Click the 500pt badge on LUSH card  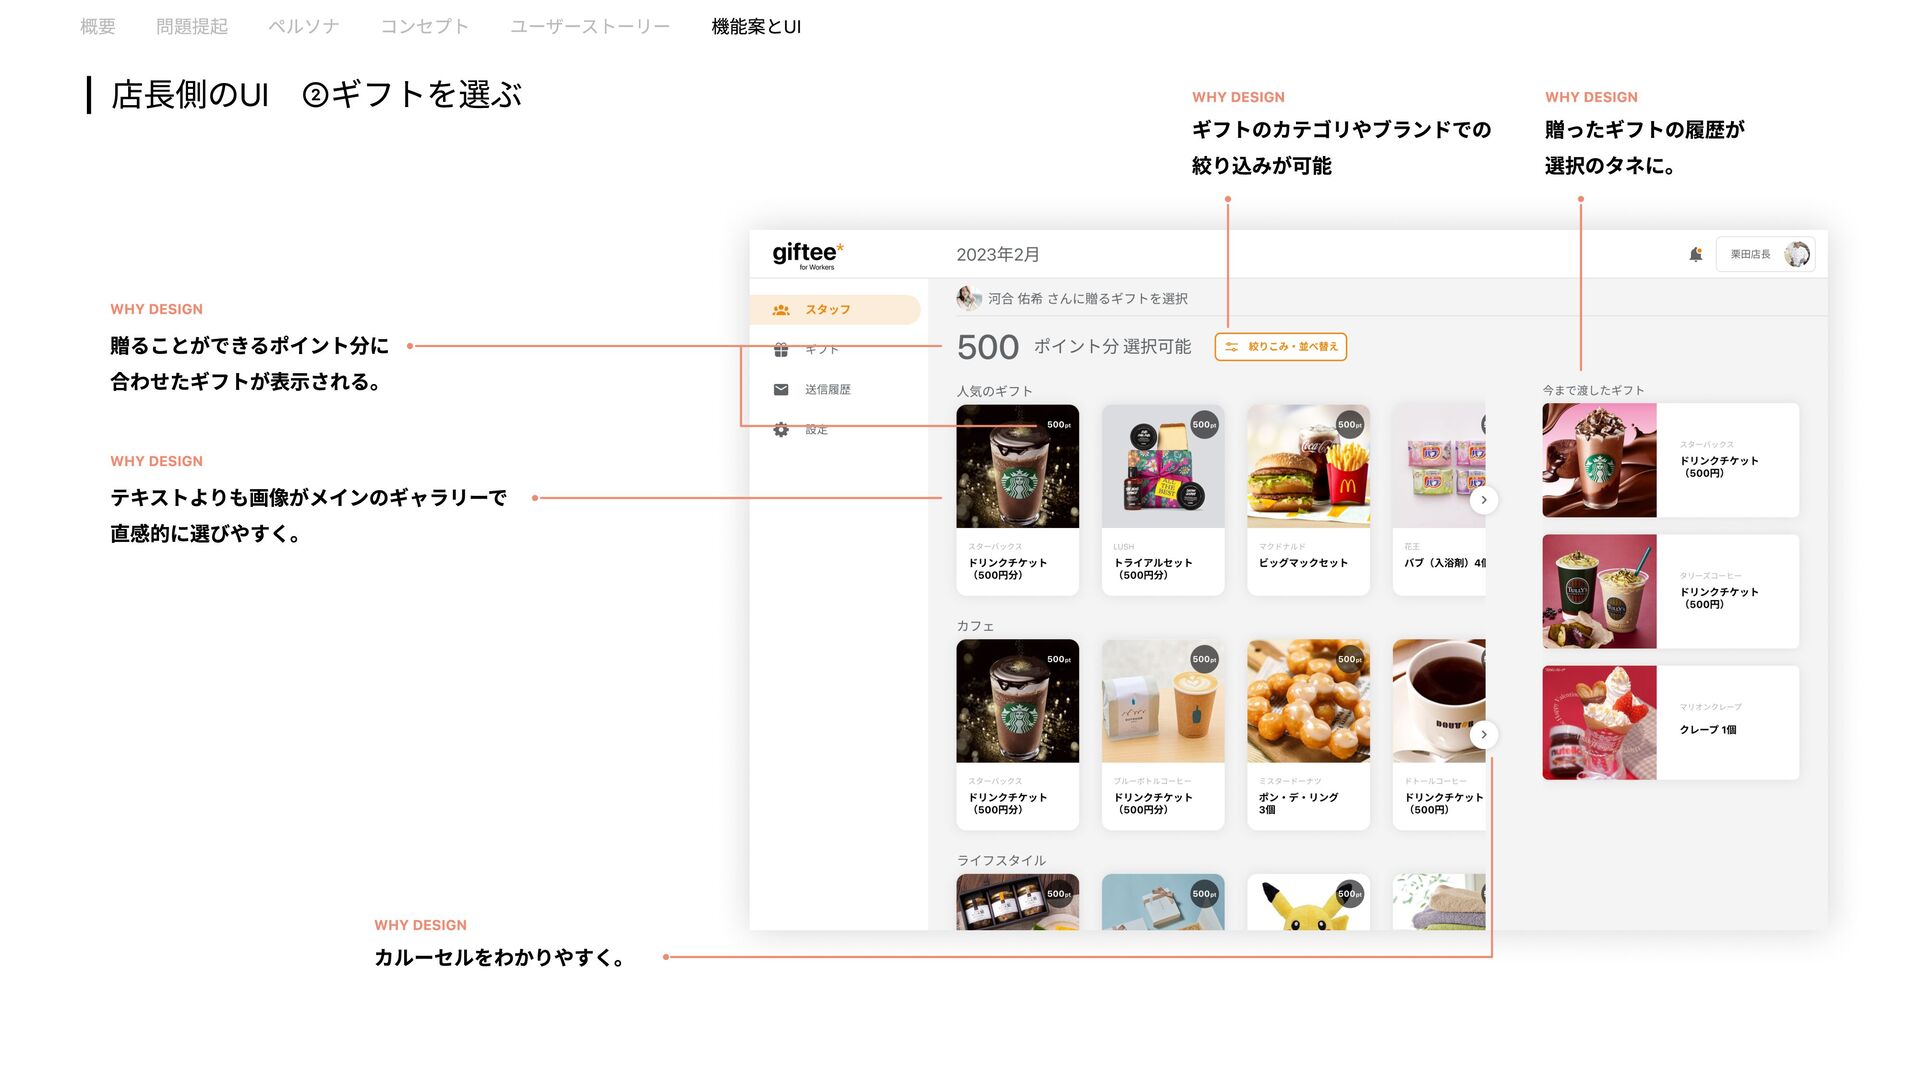[x=1204, y=425]
